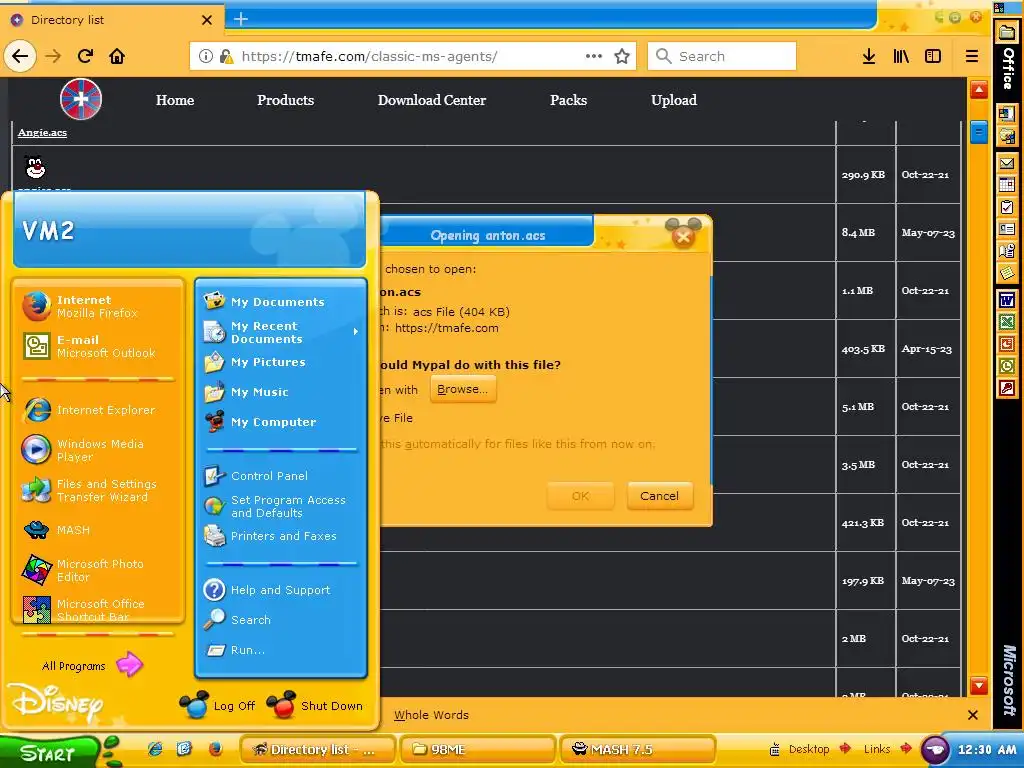Select the Directory list browser tab
Image resolution: width=1024 pixels, height=768 pixels.
coord(111,20)
